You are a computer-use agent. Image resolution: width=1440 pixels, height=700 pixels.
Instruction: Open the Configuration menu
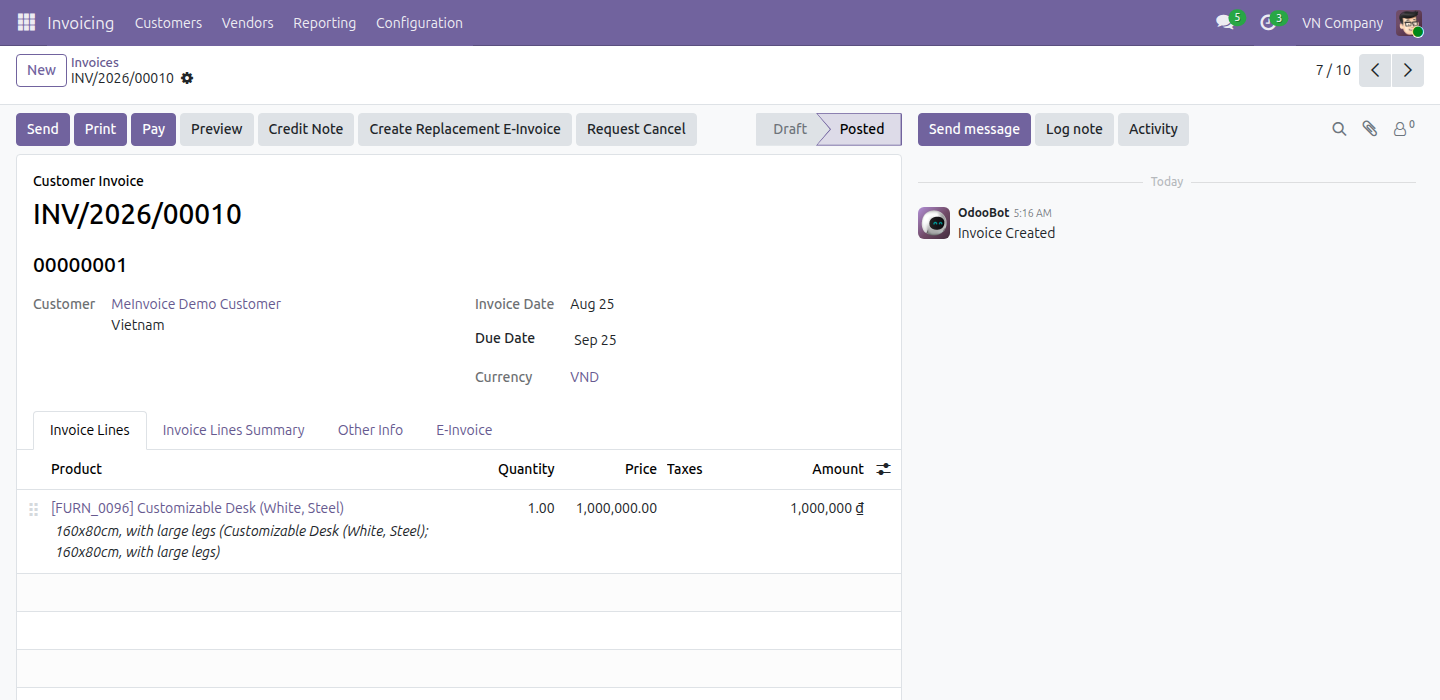[x=419, y=22]
